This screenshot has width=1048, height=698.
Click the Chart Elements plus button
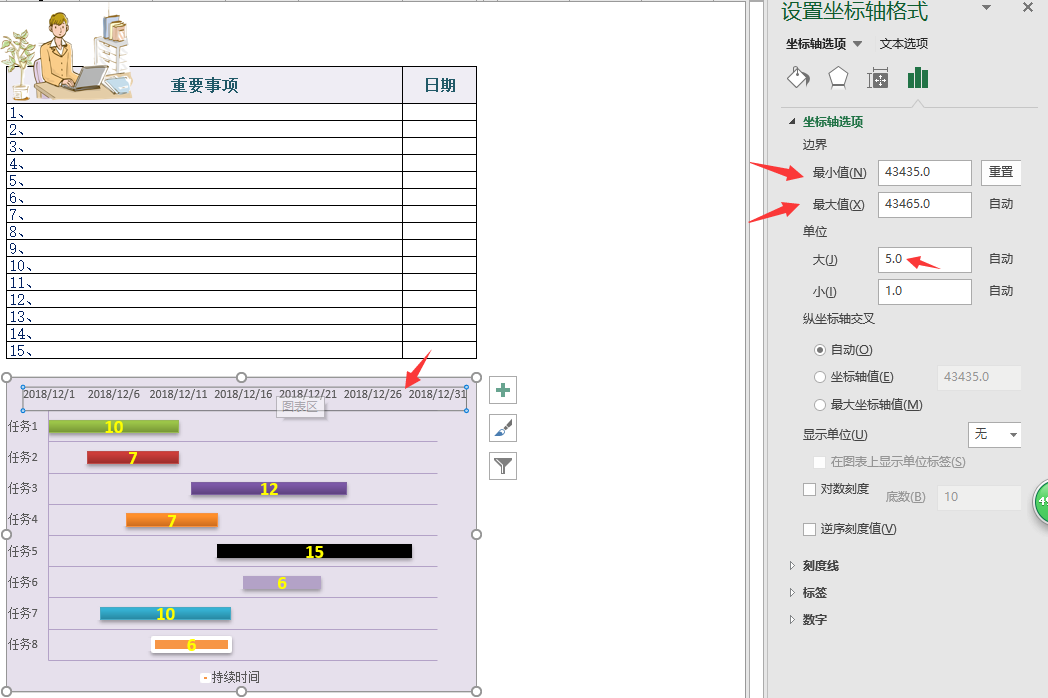tap(503, 390)
